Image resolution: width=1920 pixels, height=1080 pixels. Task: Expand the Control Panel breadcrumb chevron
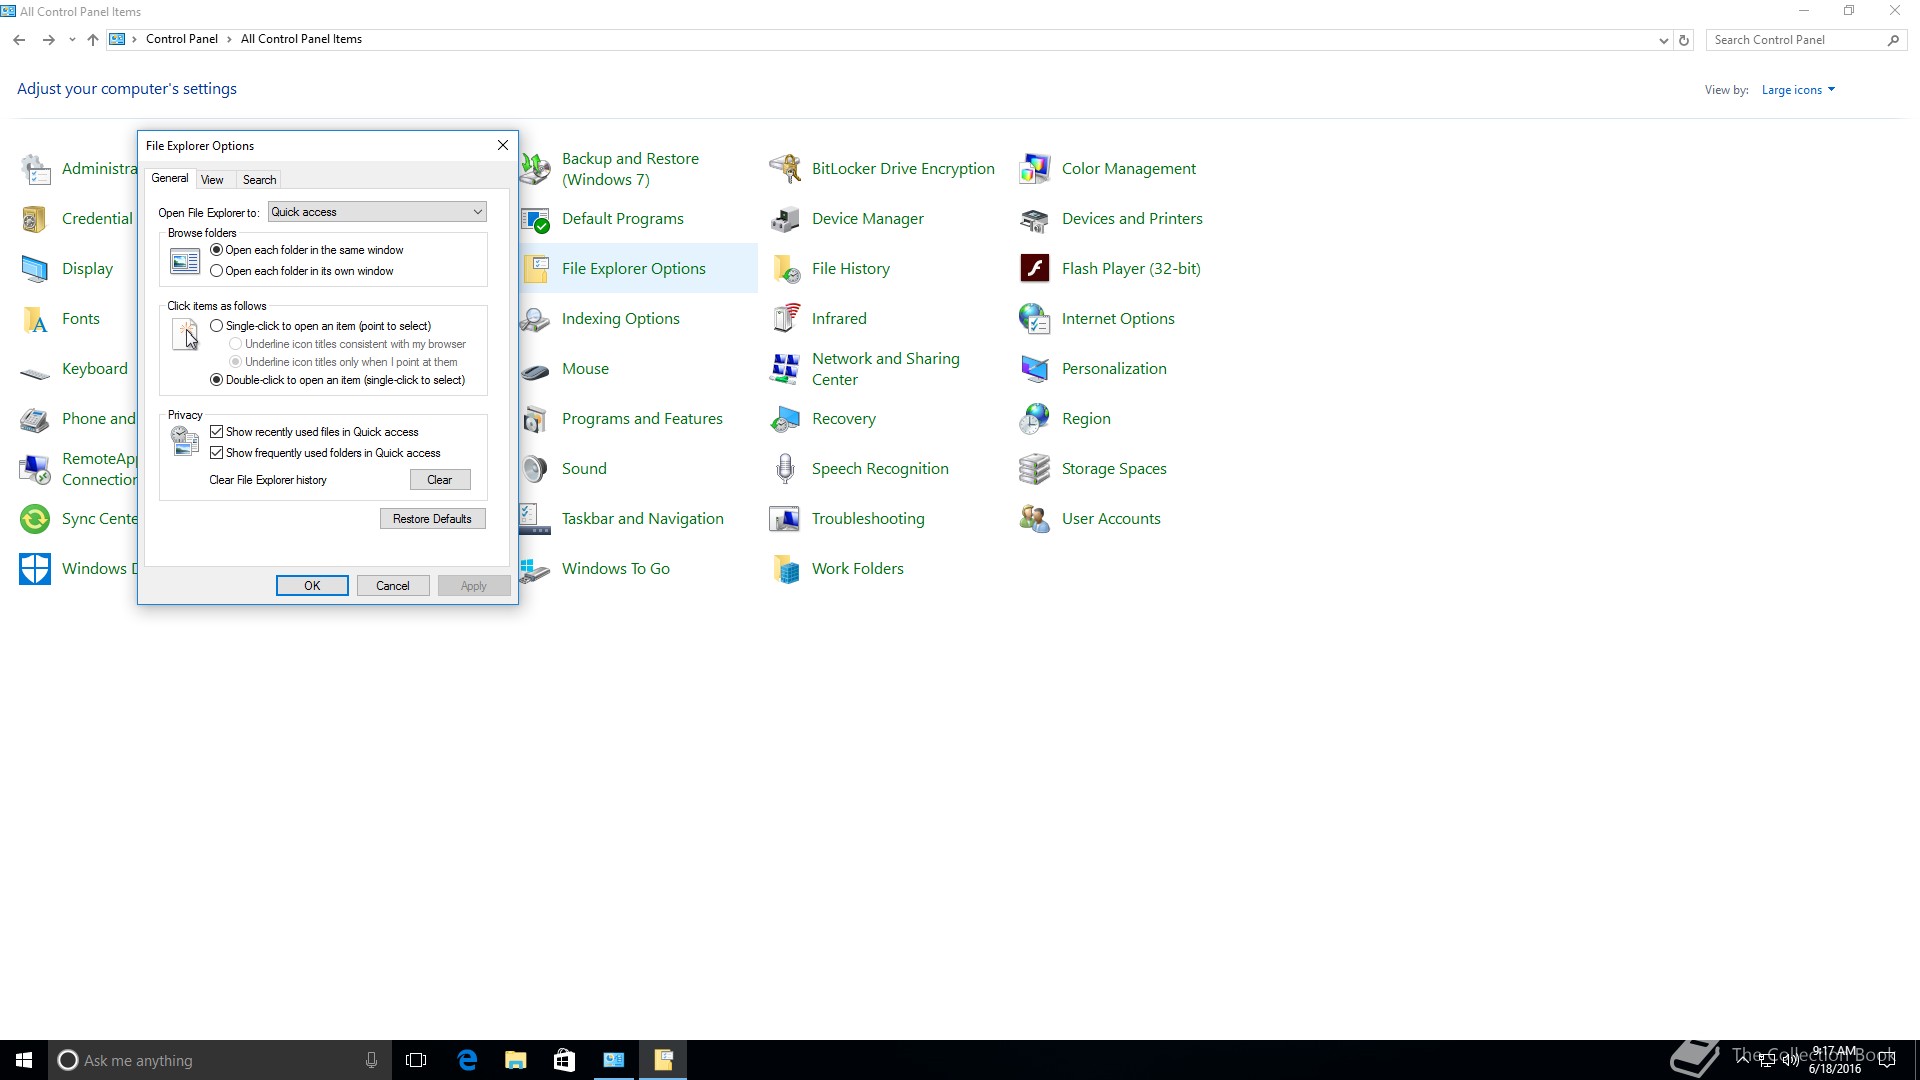(x=229, y=39)
